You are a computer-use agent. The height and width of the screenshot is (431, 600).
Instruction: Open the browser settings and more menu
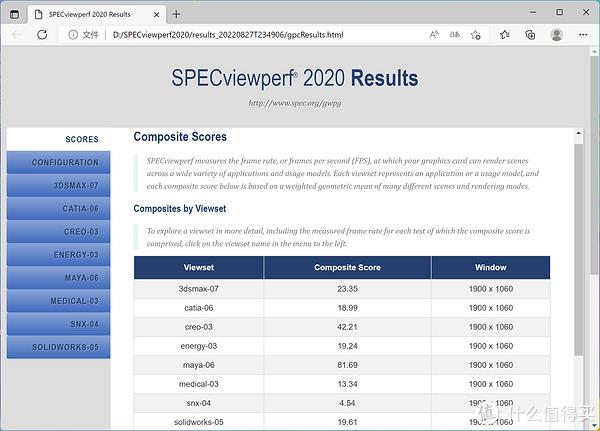(583, 35)
